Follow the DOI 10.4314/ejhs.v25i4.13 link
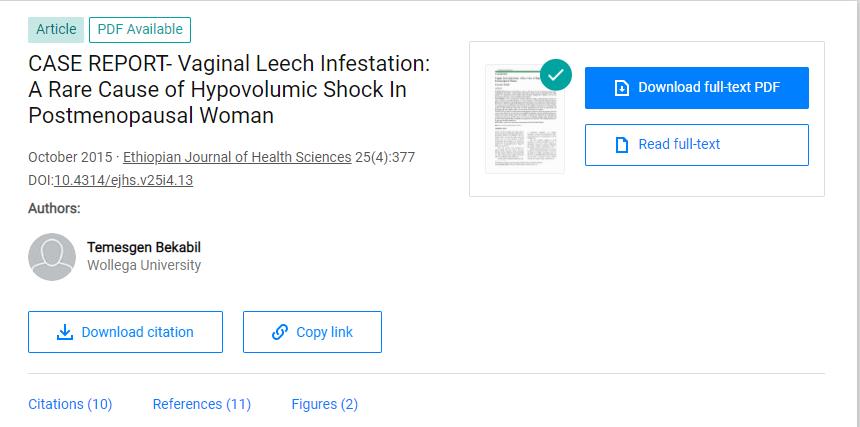 (123, 181)
